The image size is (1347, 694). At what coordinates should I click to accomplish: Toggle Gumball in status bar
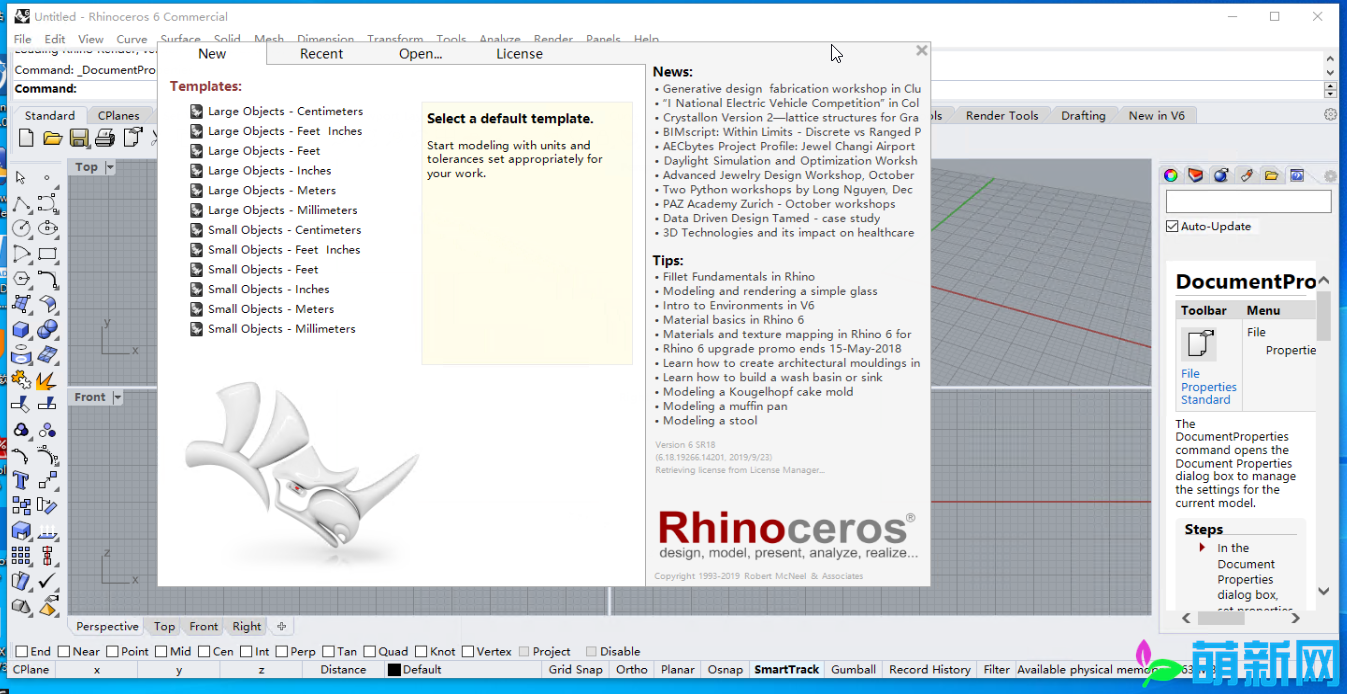pyautogui.click(x=853, y=670)
